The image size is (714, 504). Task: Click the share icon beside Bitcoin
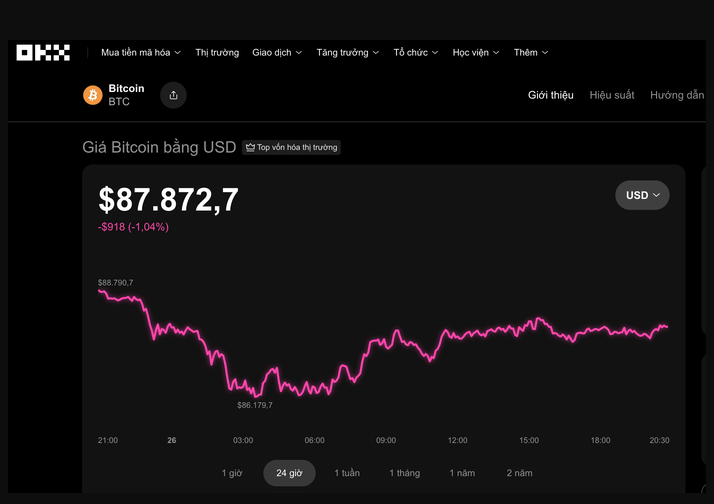point(173,95)
